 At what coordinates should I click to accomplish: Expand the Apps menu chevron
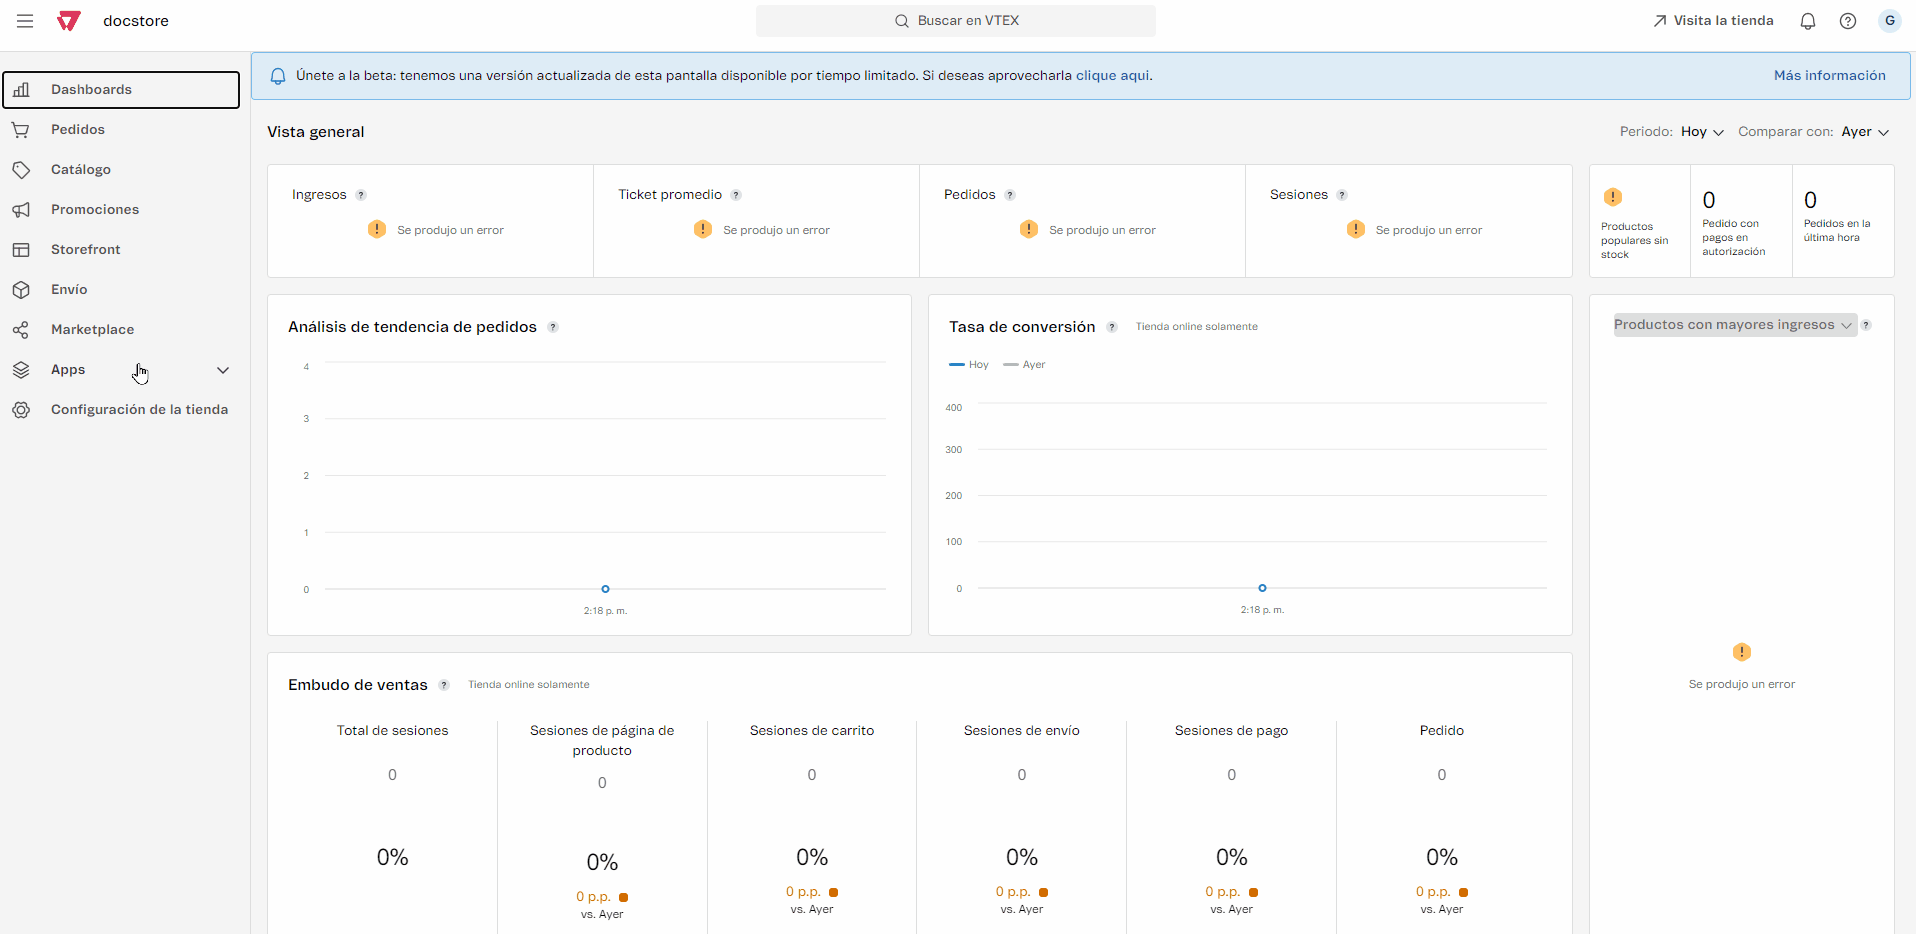pos(223,370)
